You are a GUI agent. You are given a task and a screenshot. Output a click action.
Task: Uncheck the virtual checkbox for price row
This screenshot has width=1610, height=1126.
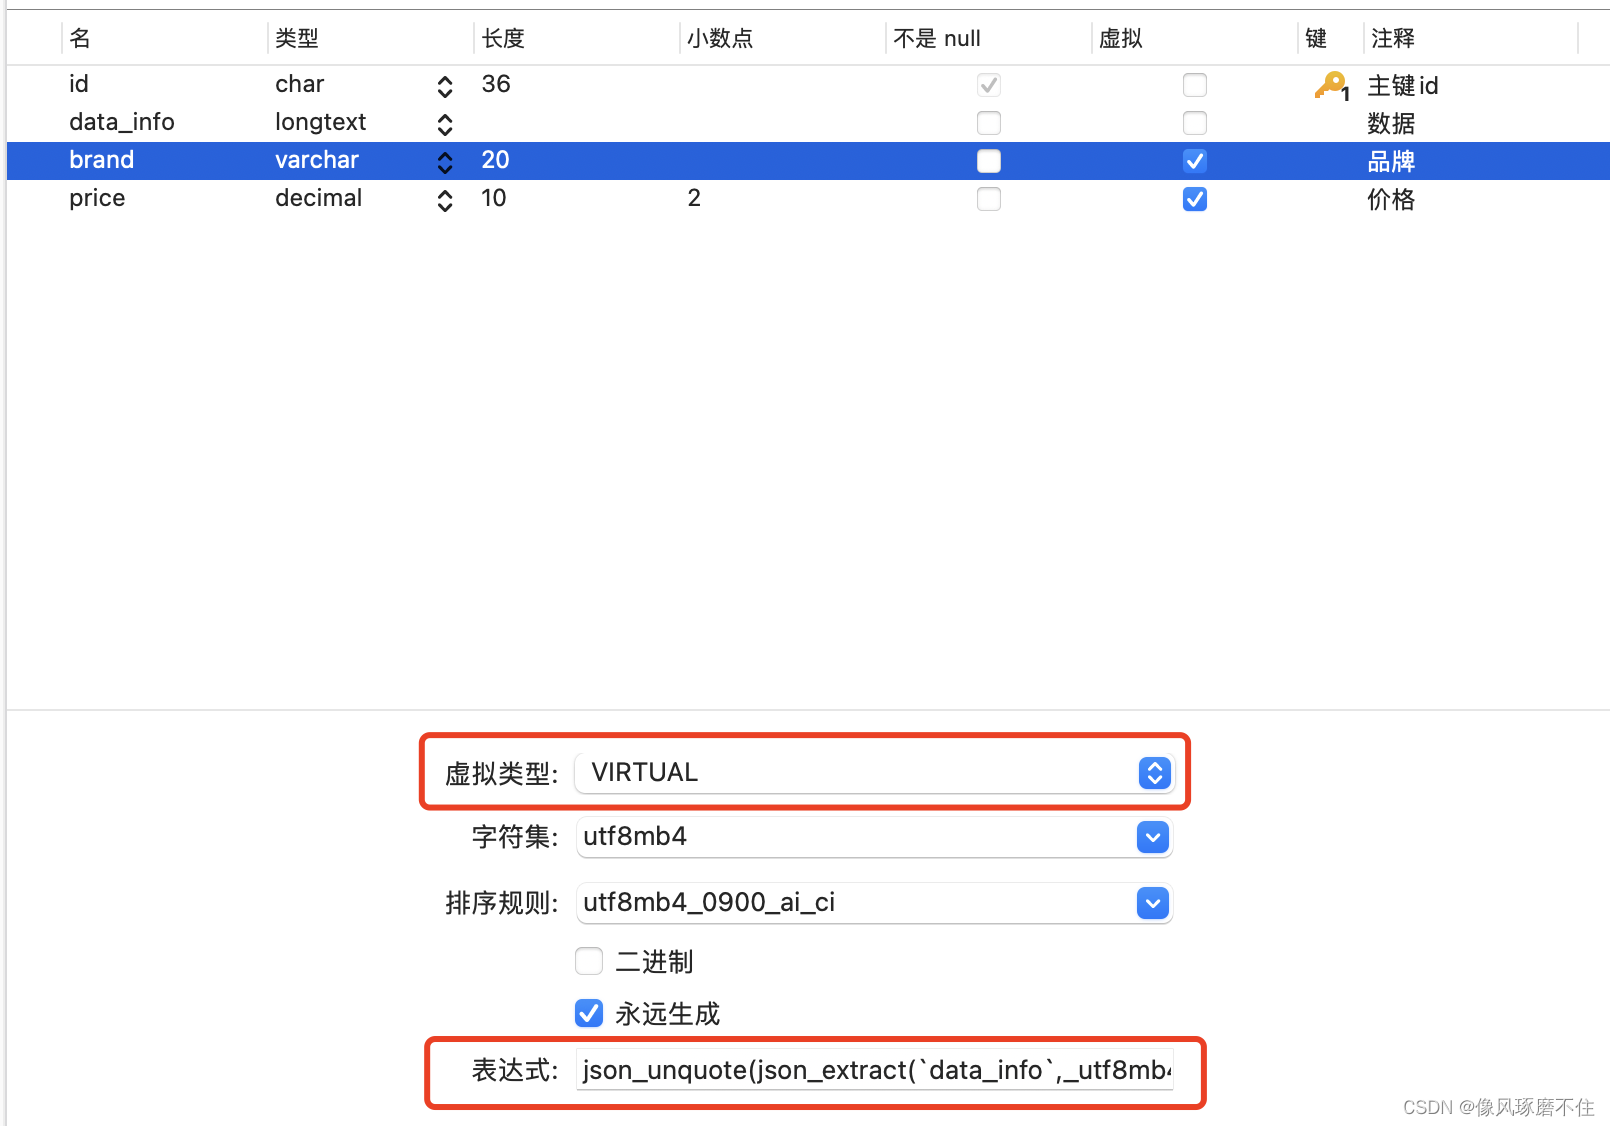(x=1195, y=199)
